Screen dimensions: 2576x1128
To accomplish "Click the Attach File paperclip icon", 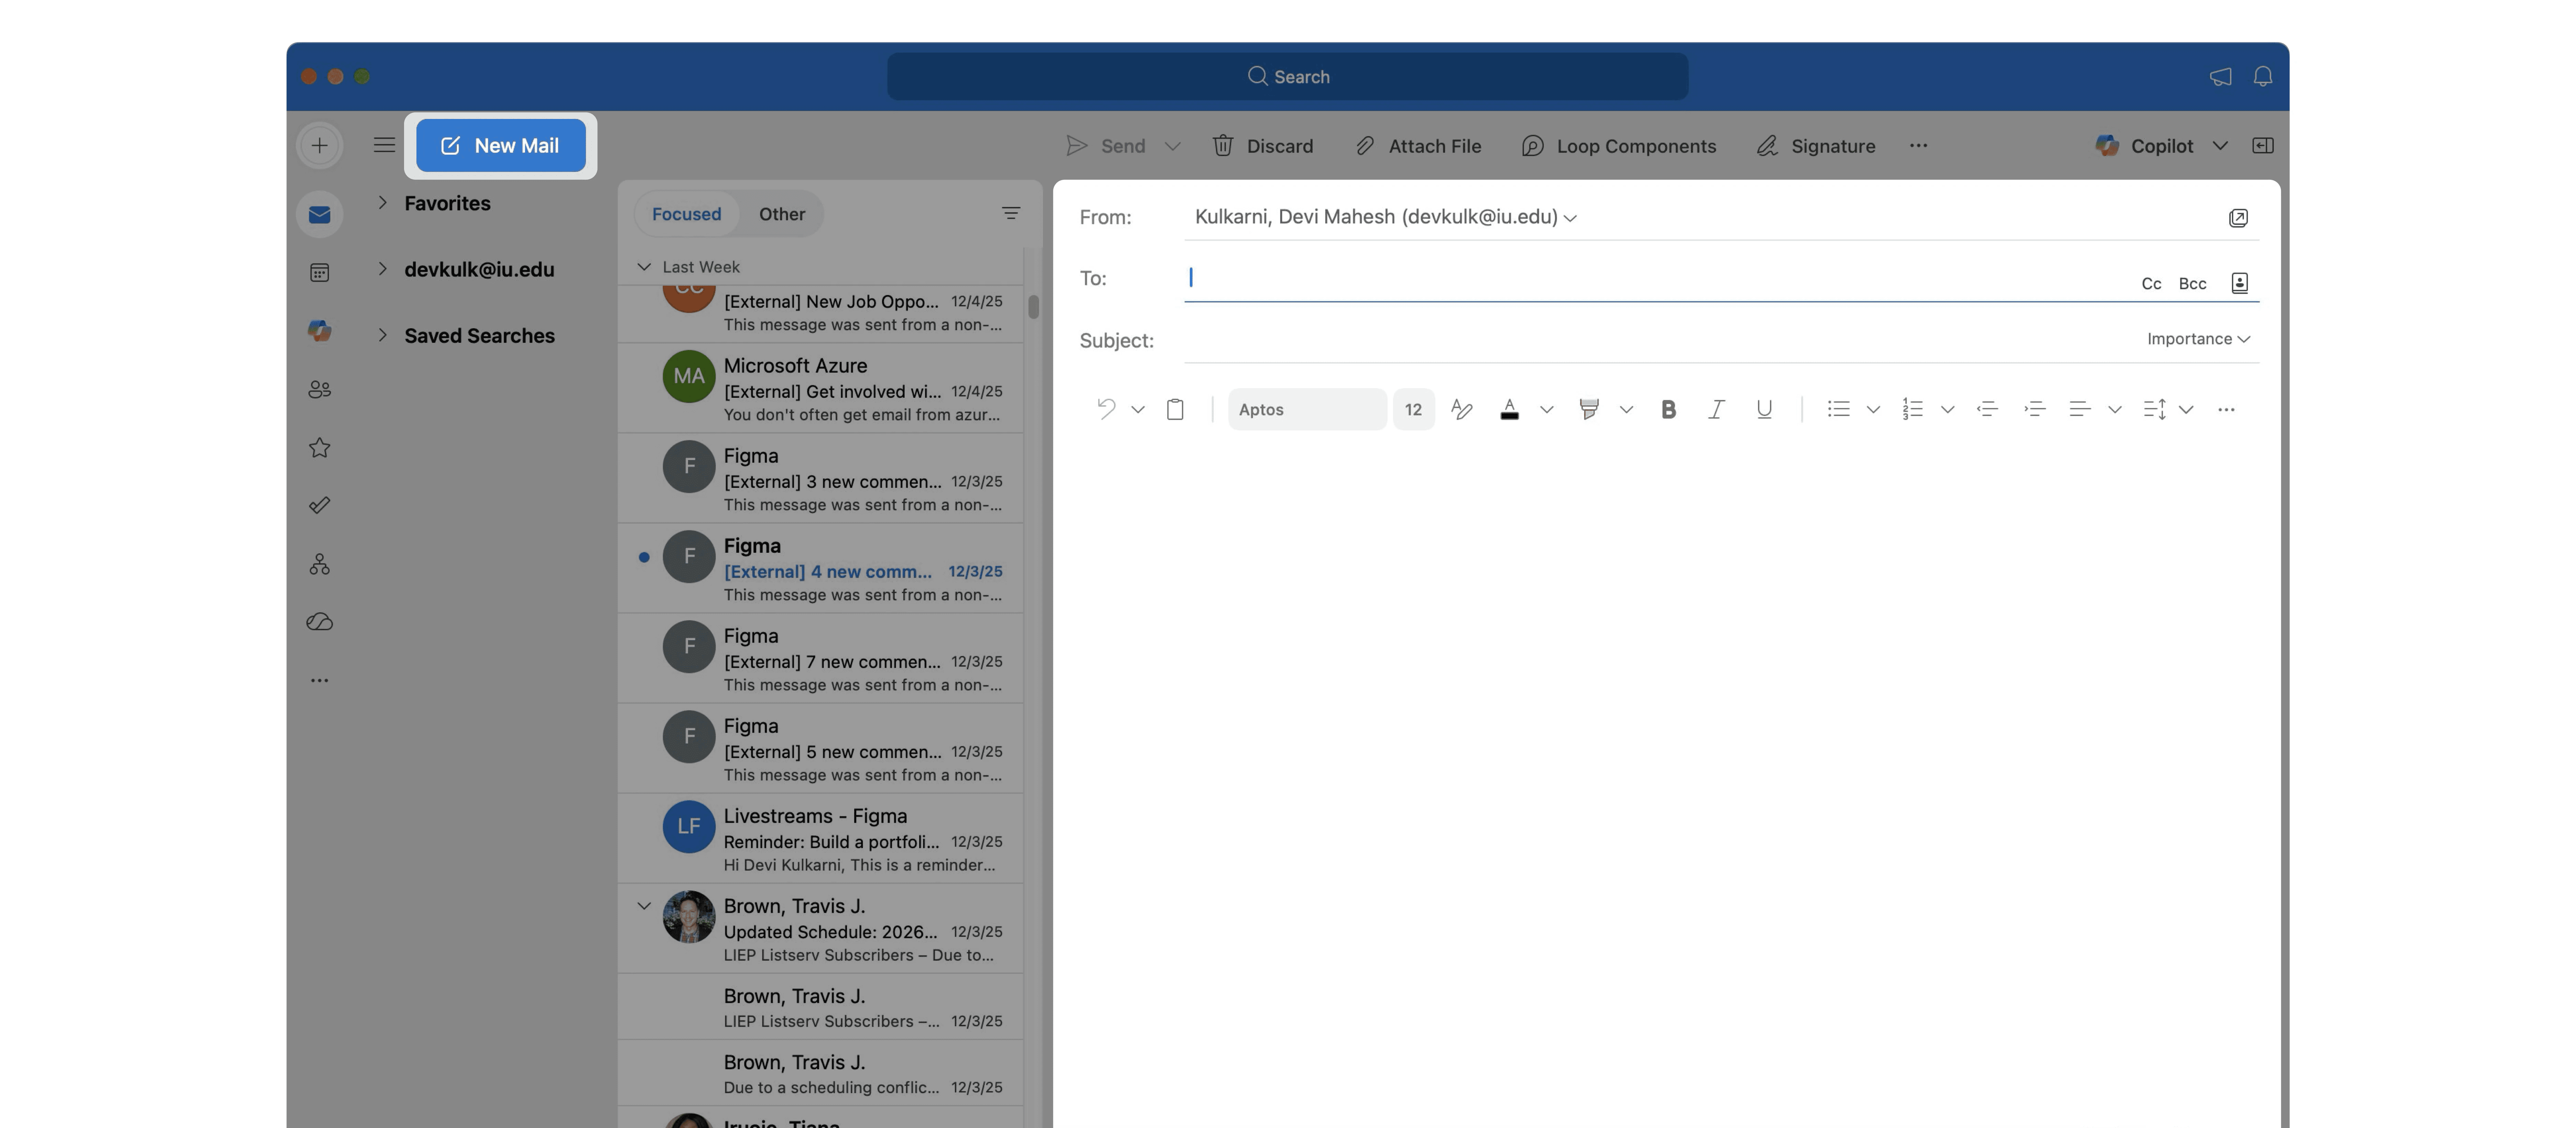I will [1365, 146].
